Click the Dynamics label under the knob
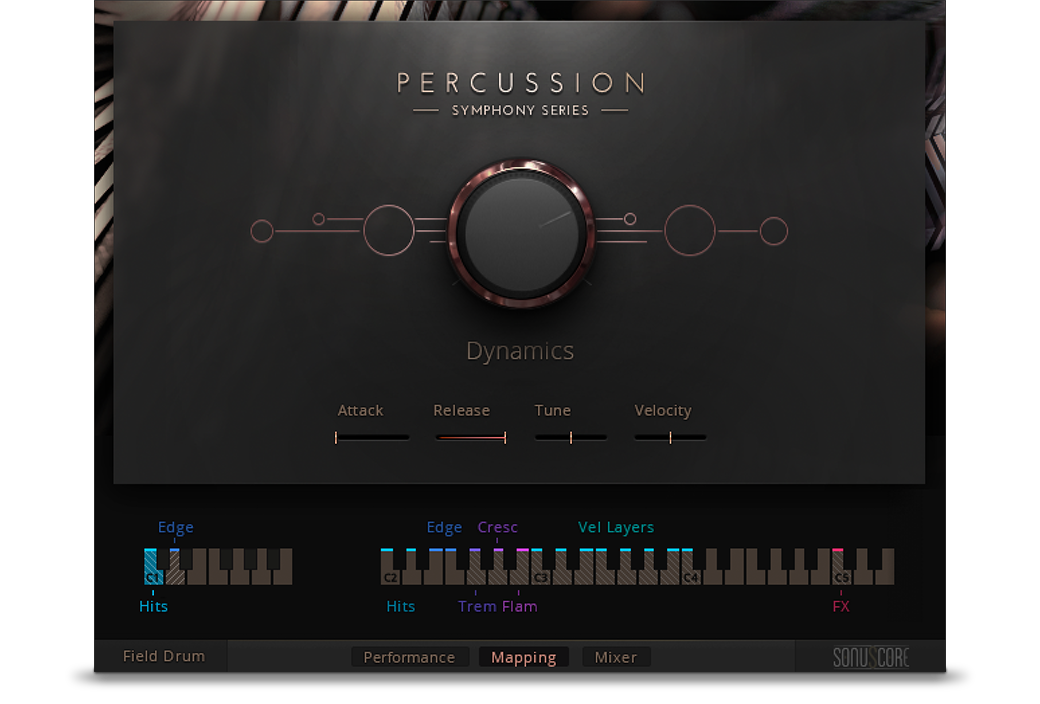 (x=520, y=351)
